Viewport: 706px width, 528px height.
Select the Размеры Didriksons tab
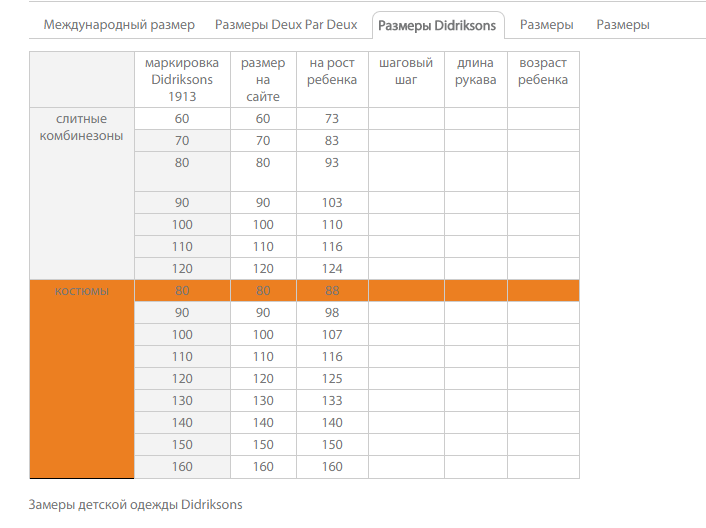coord(437,25)
